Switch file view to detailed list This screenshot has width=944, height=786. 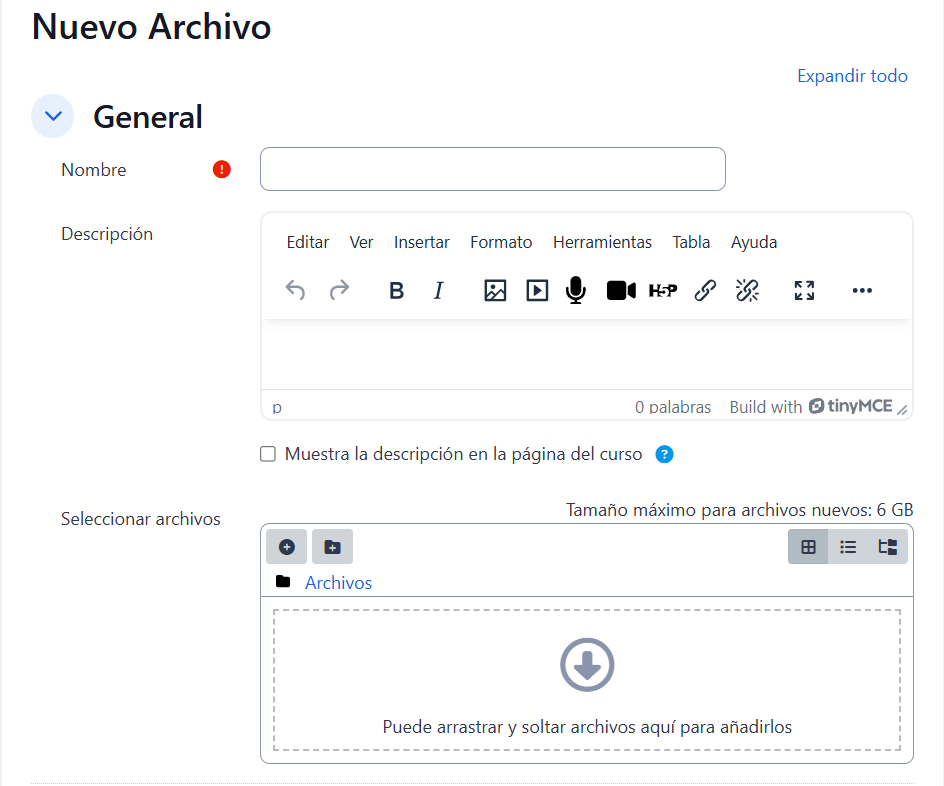(848, 547)
